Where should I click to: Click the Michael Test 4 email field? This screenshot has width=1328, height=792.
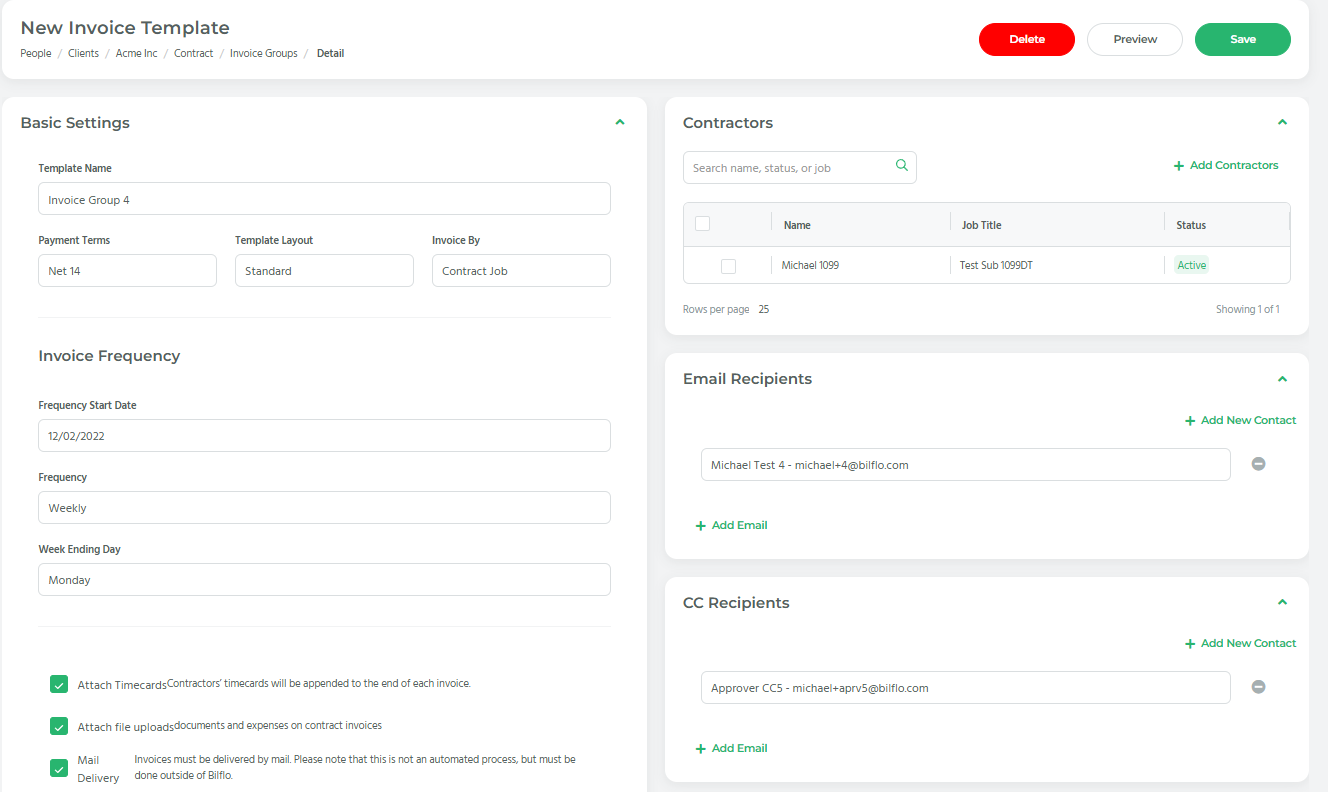pos(966,464)
